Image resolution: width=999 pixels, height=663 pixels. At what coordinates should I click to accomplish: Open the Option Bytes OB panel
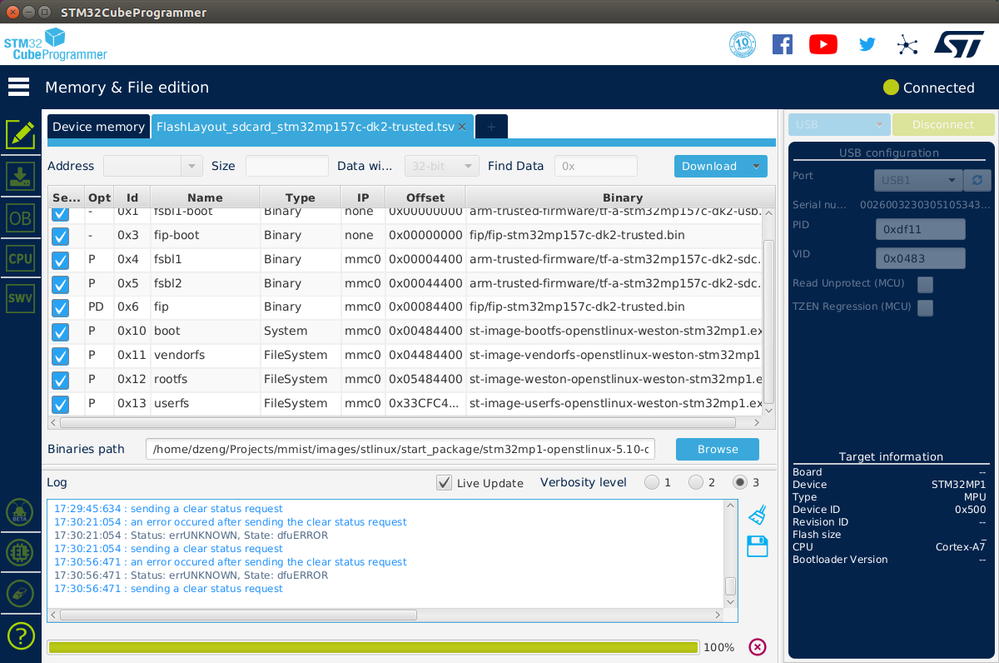coord(20,218)
